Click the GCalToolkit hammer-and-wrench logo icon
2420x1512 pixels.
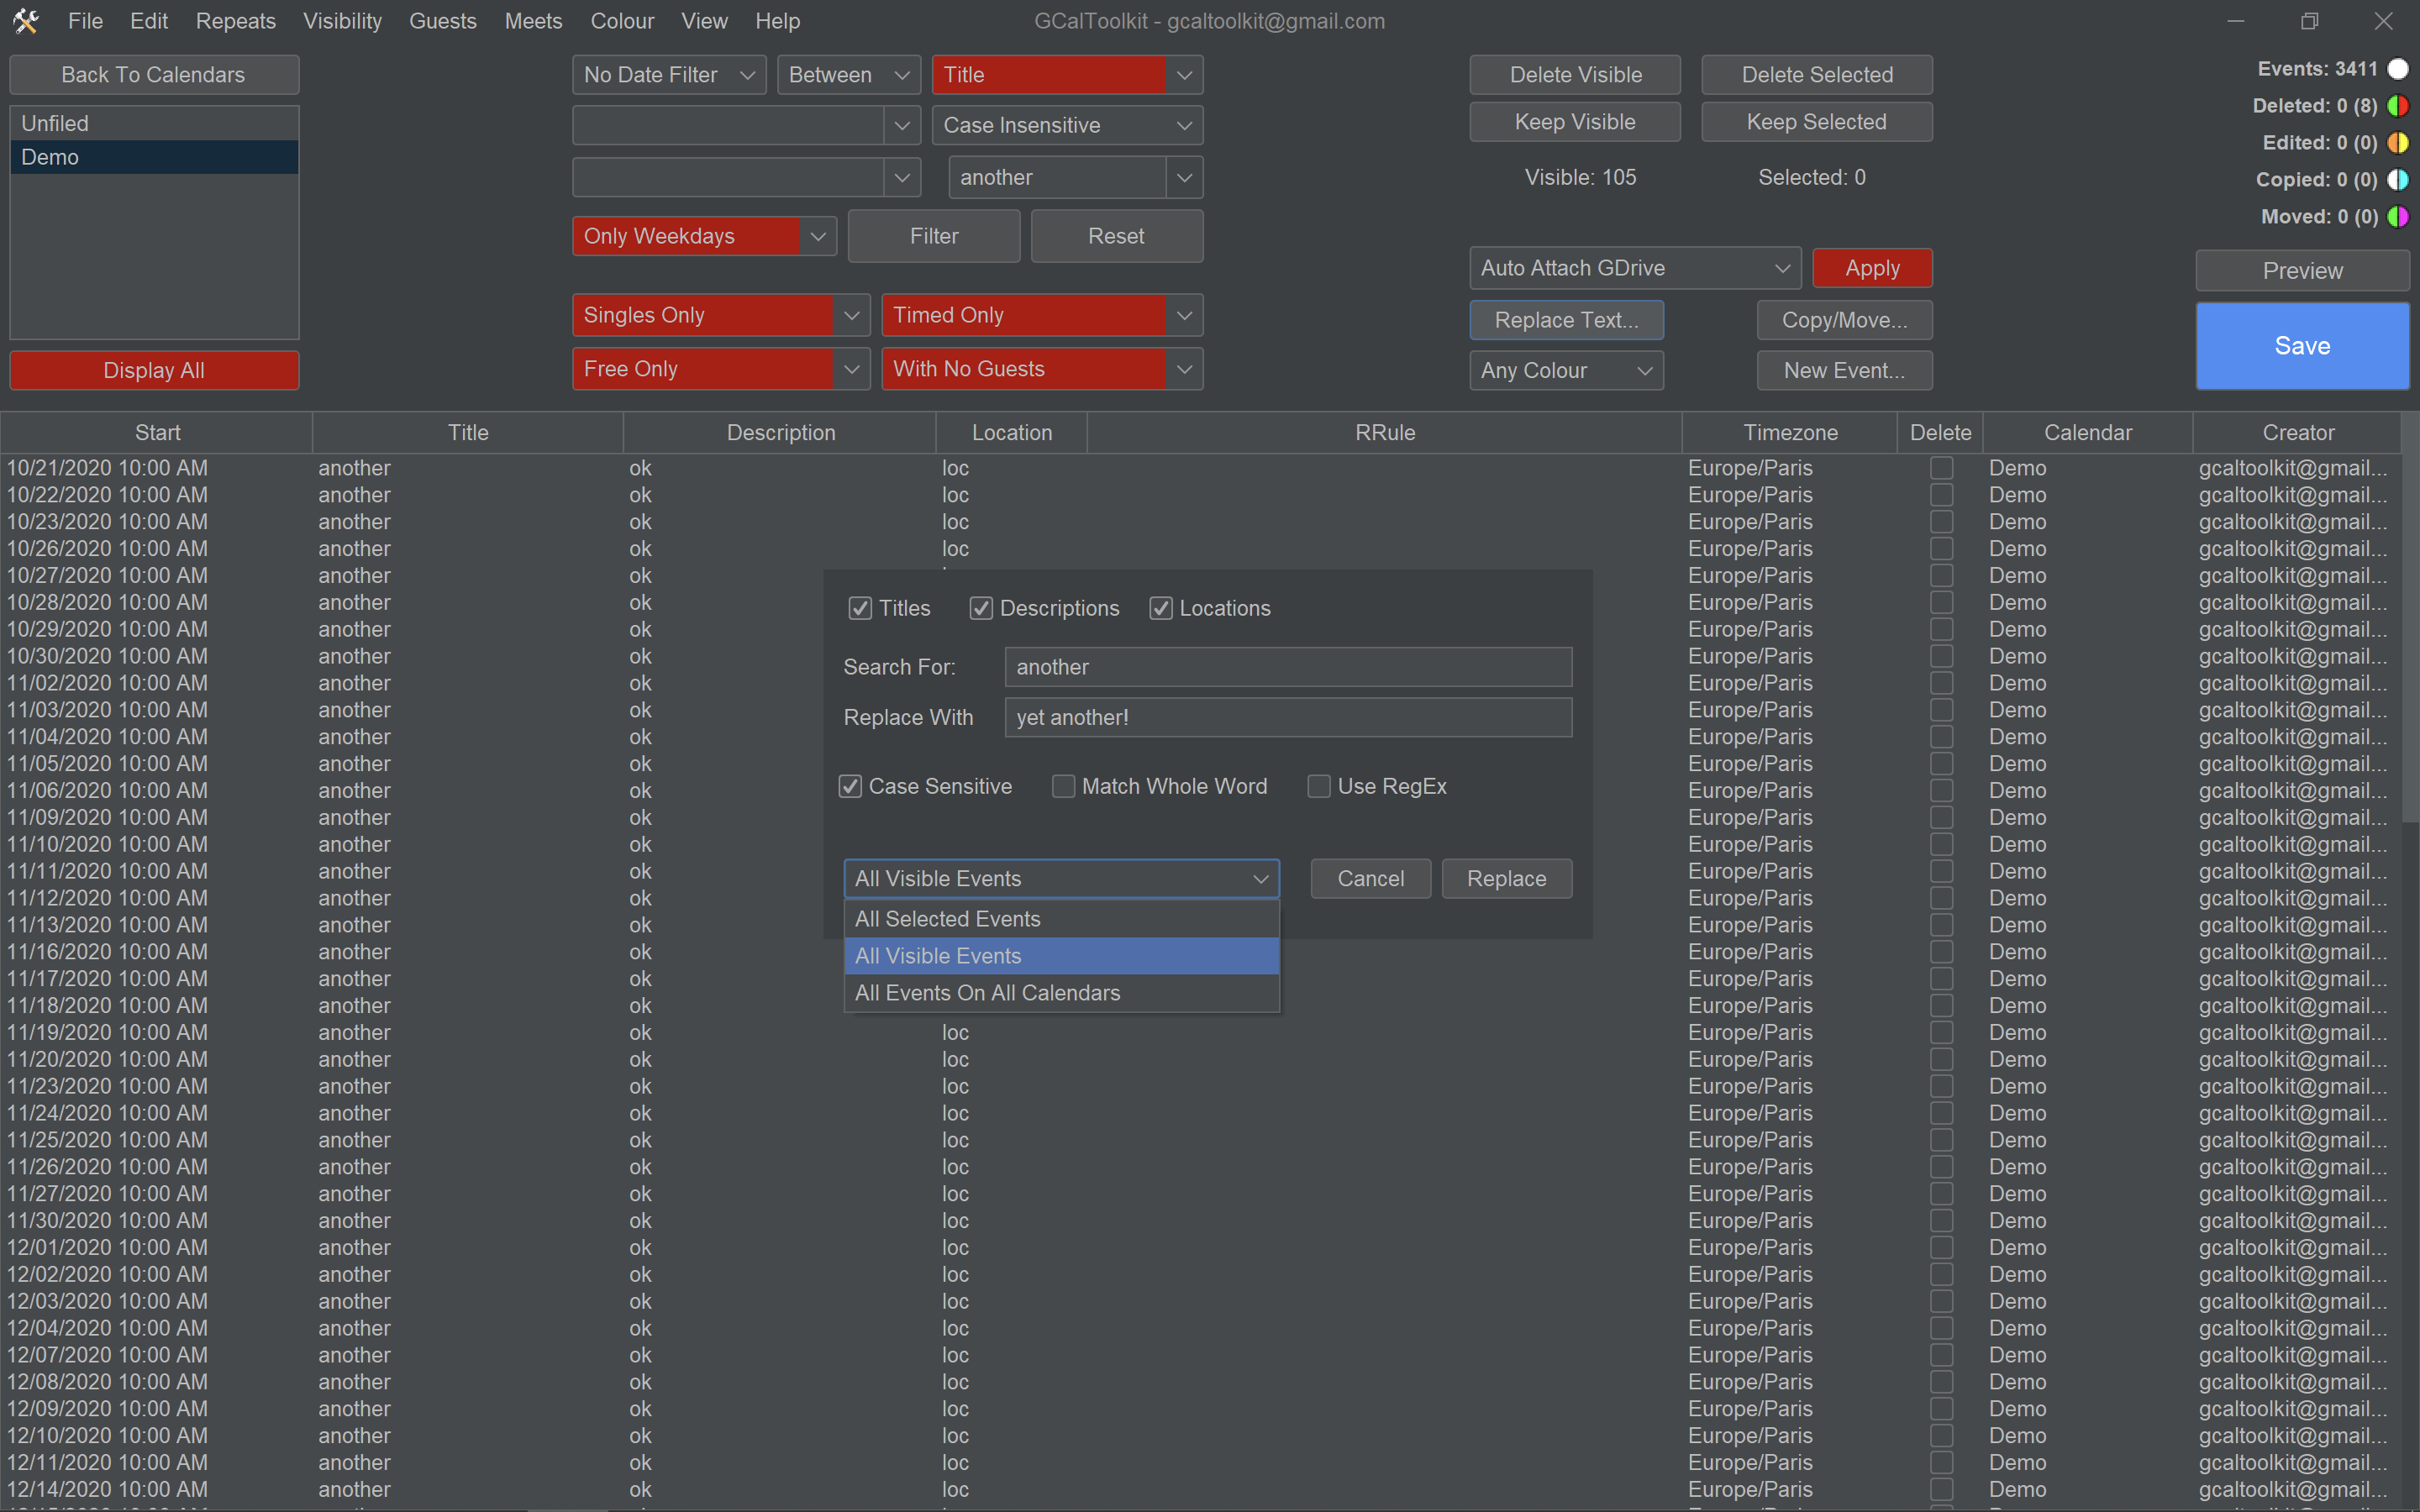coord(26,20)
